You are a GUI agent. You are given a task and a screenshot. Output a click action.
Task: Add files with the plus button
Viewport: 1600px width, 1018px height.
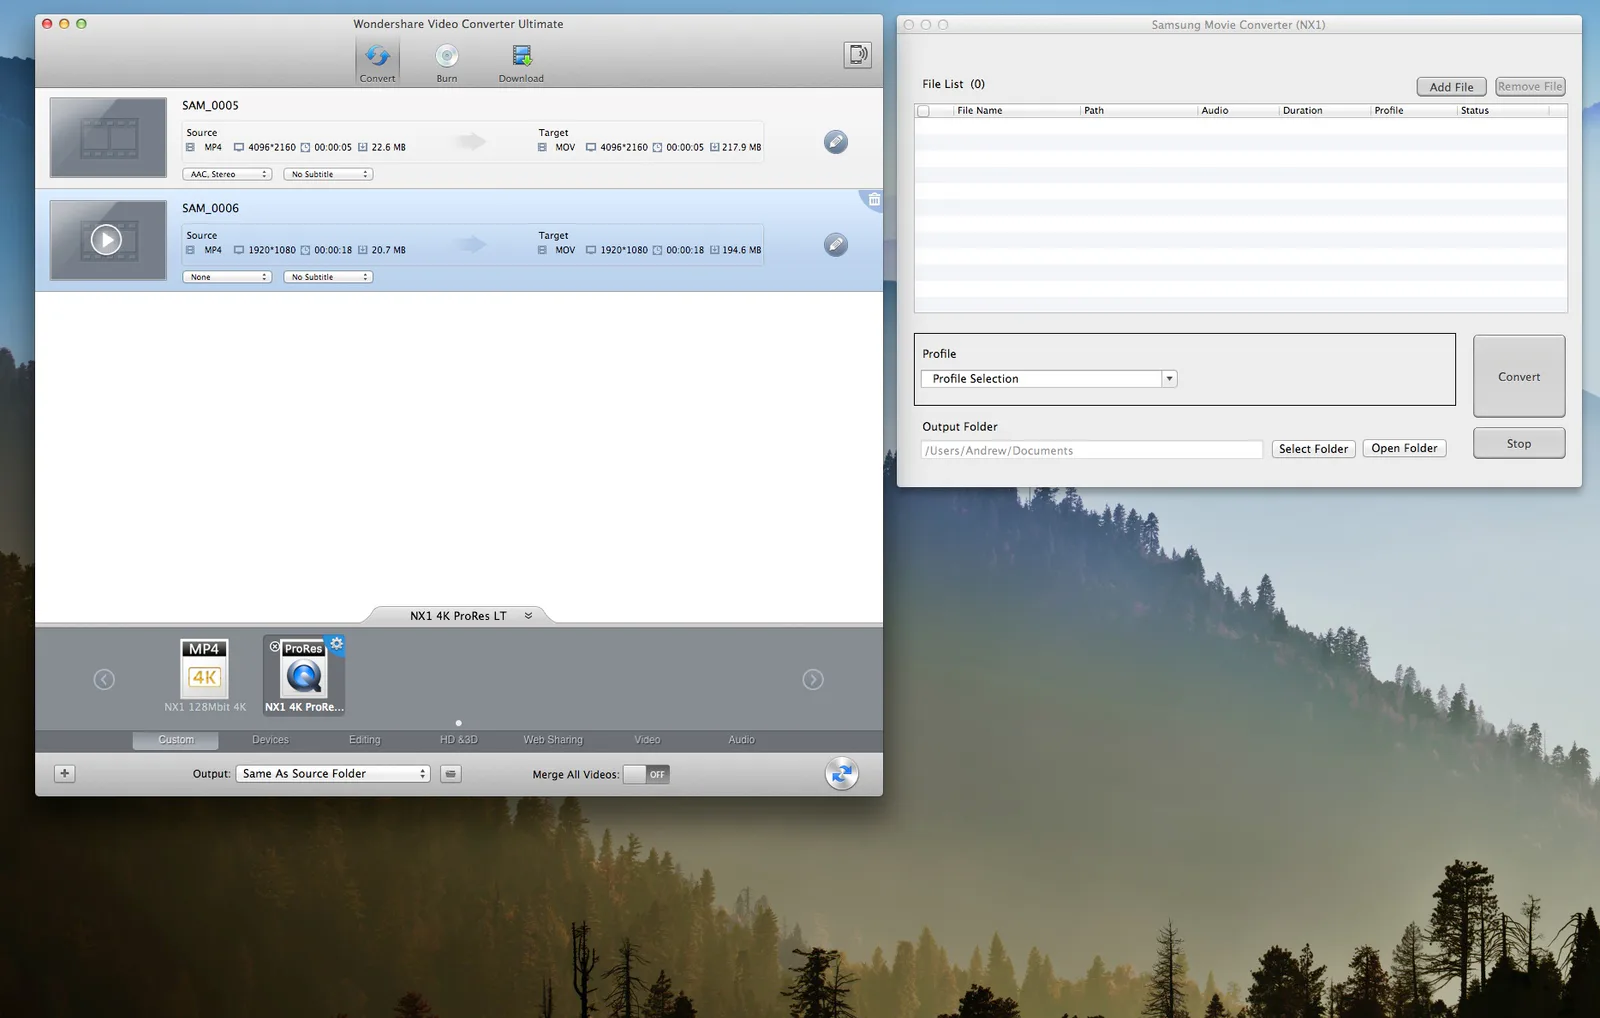(64, 773)
